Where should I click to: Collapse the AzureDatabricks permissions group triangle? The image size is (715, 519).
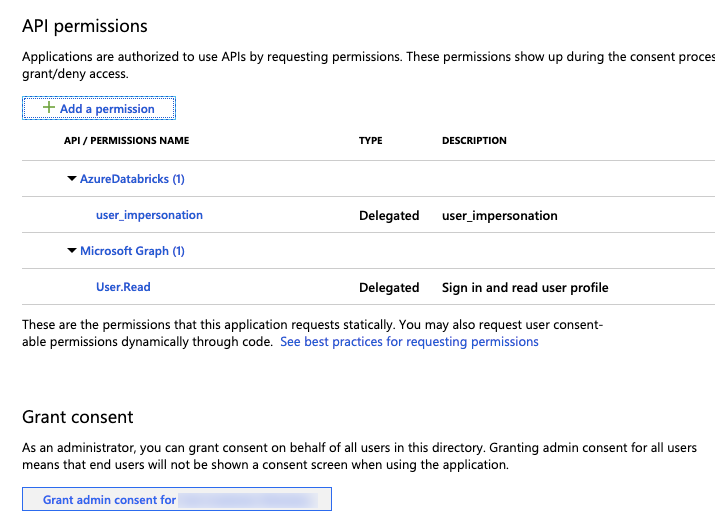tap(72, 179)
